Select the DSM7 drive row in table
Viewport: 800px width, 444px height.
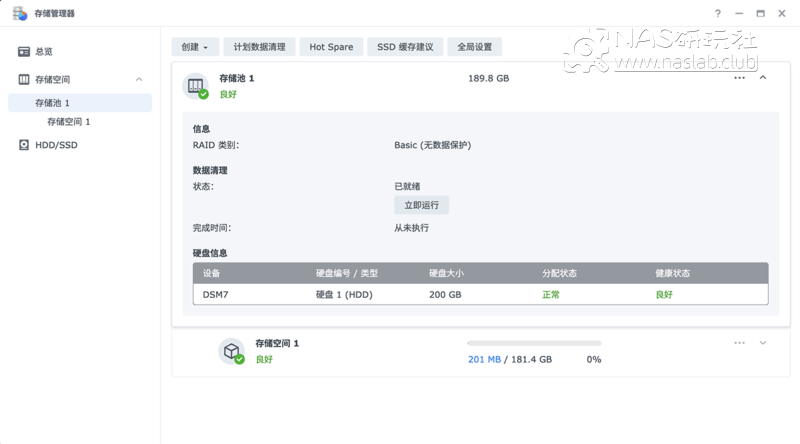coord(480,295)
